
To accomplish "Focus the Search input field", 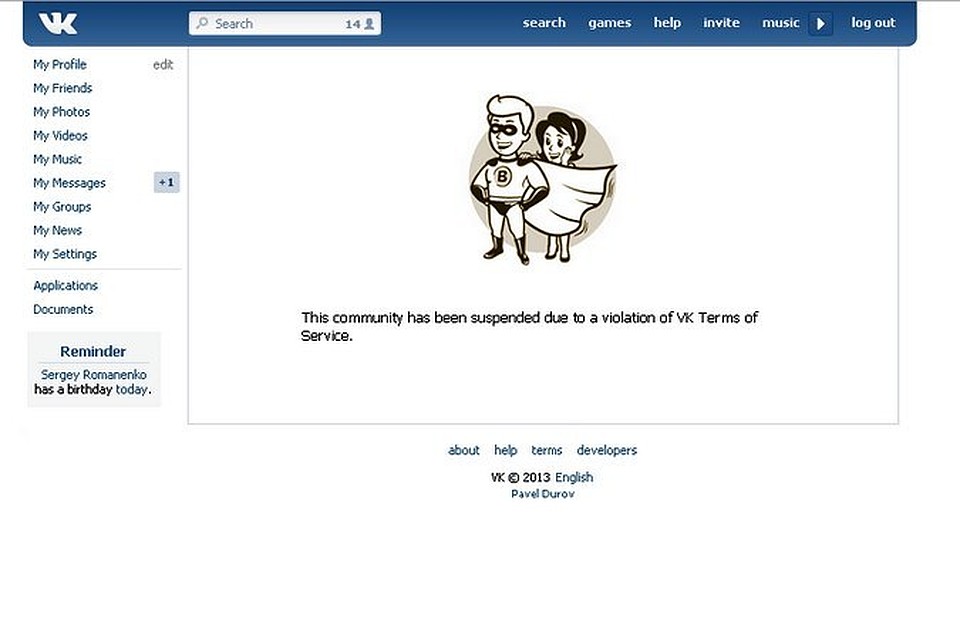I will click(x=285, y=23).
